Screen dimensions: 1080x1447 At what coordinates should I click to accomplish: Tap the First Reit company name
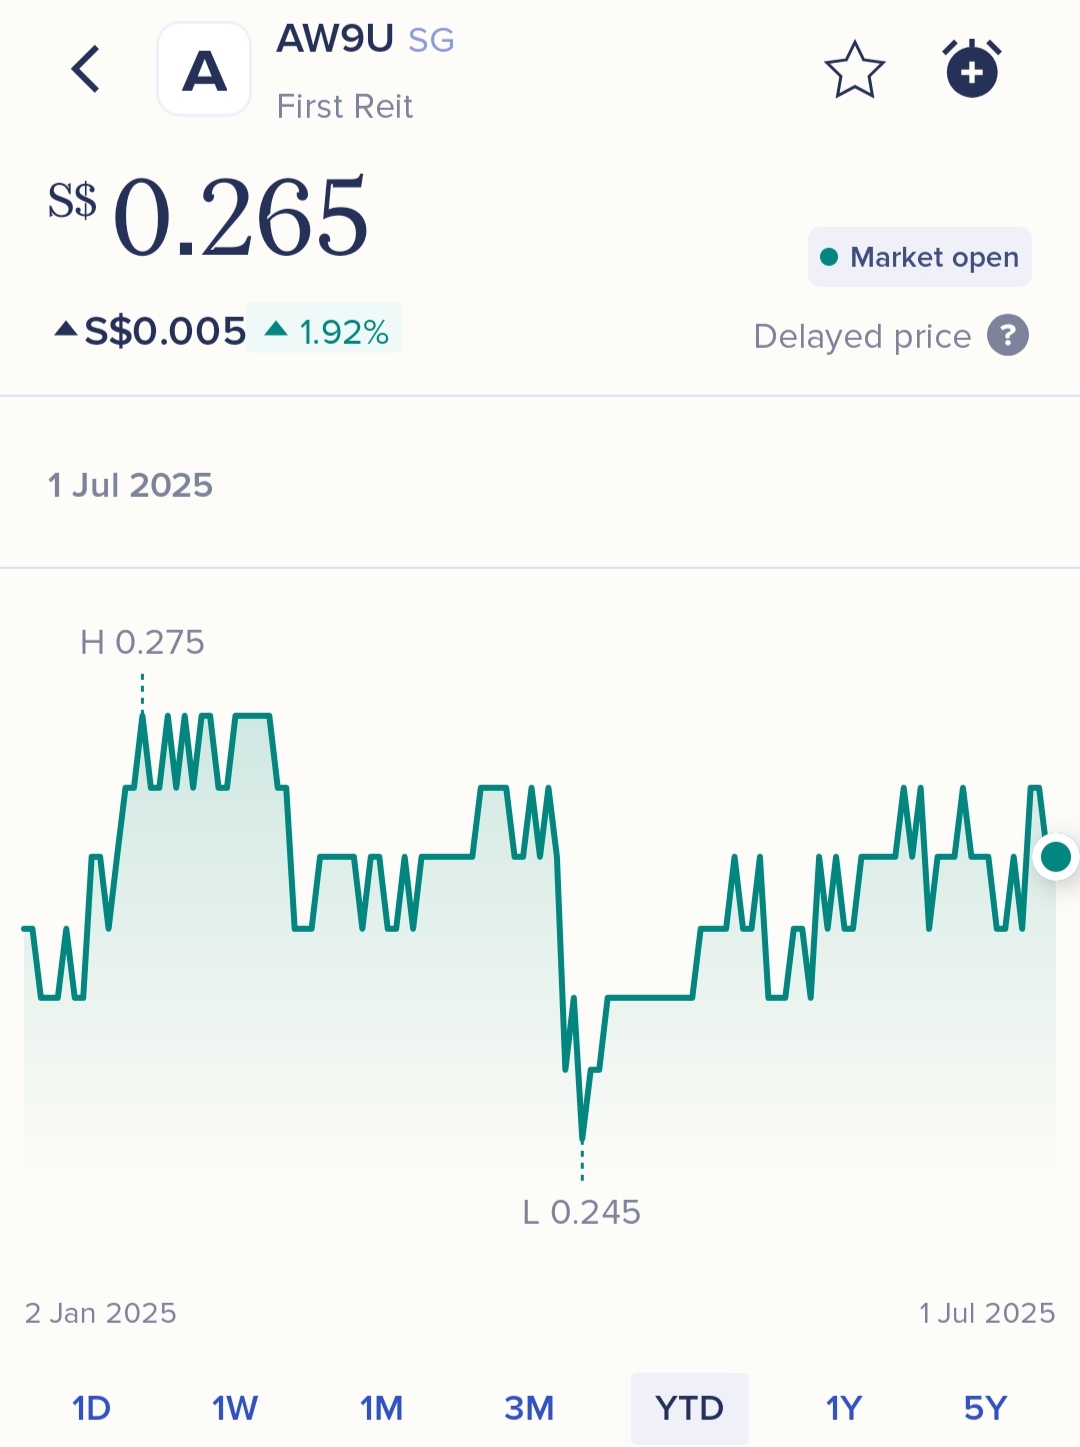pyautogui.click(x=344, y=106)
